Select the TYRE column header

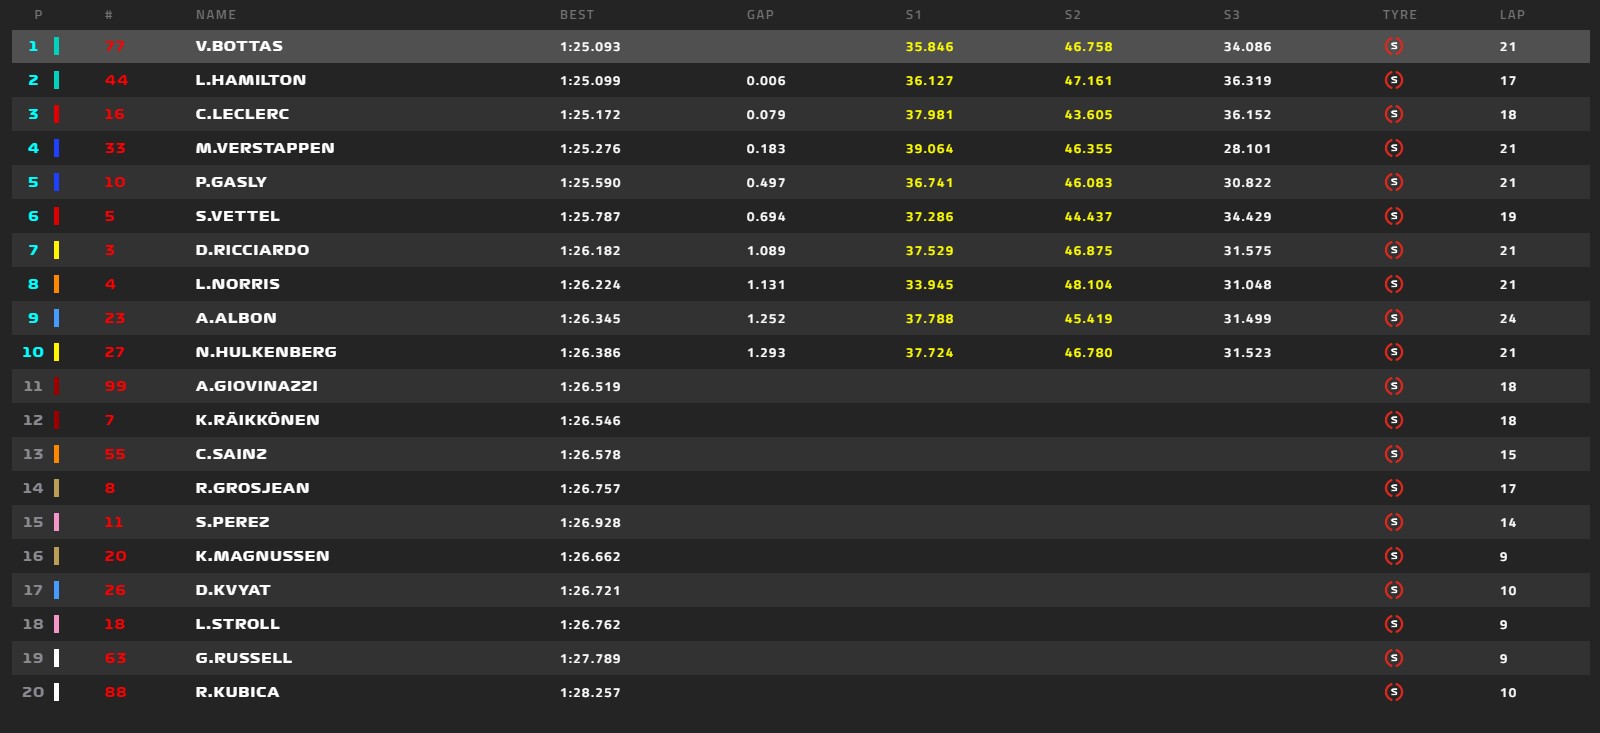(1399, 15)
